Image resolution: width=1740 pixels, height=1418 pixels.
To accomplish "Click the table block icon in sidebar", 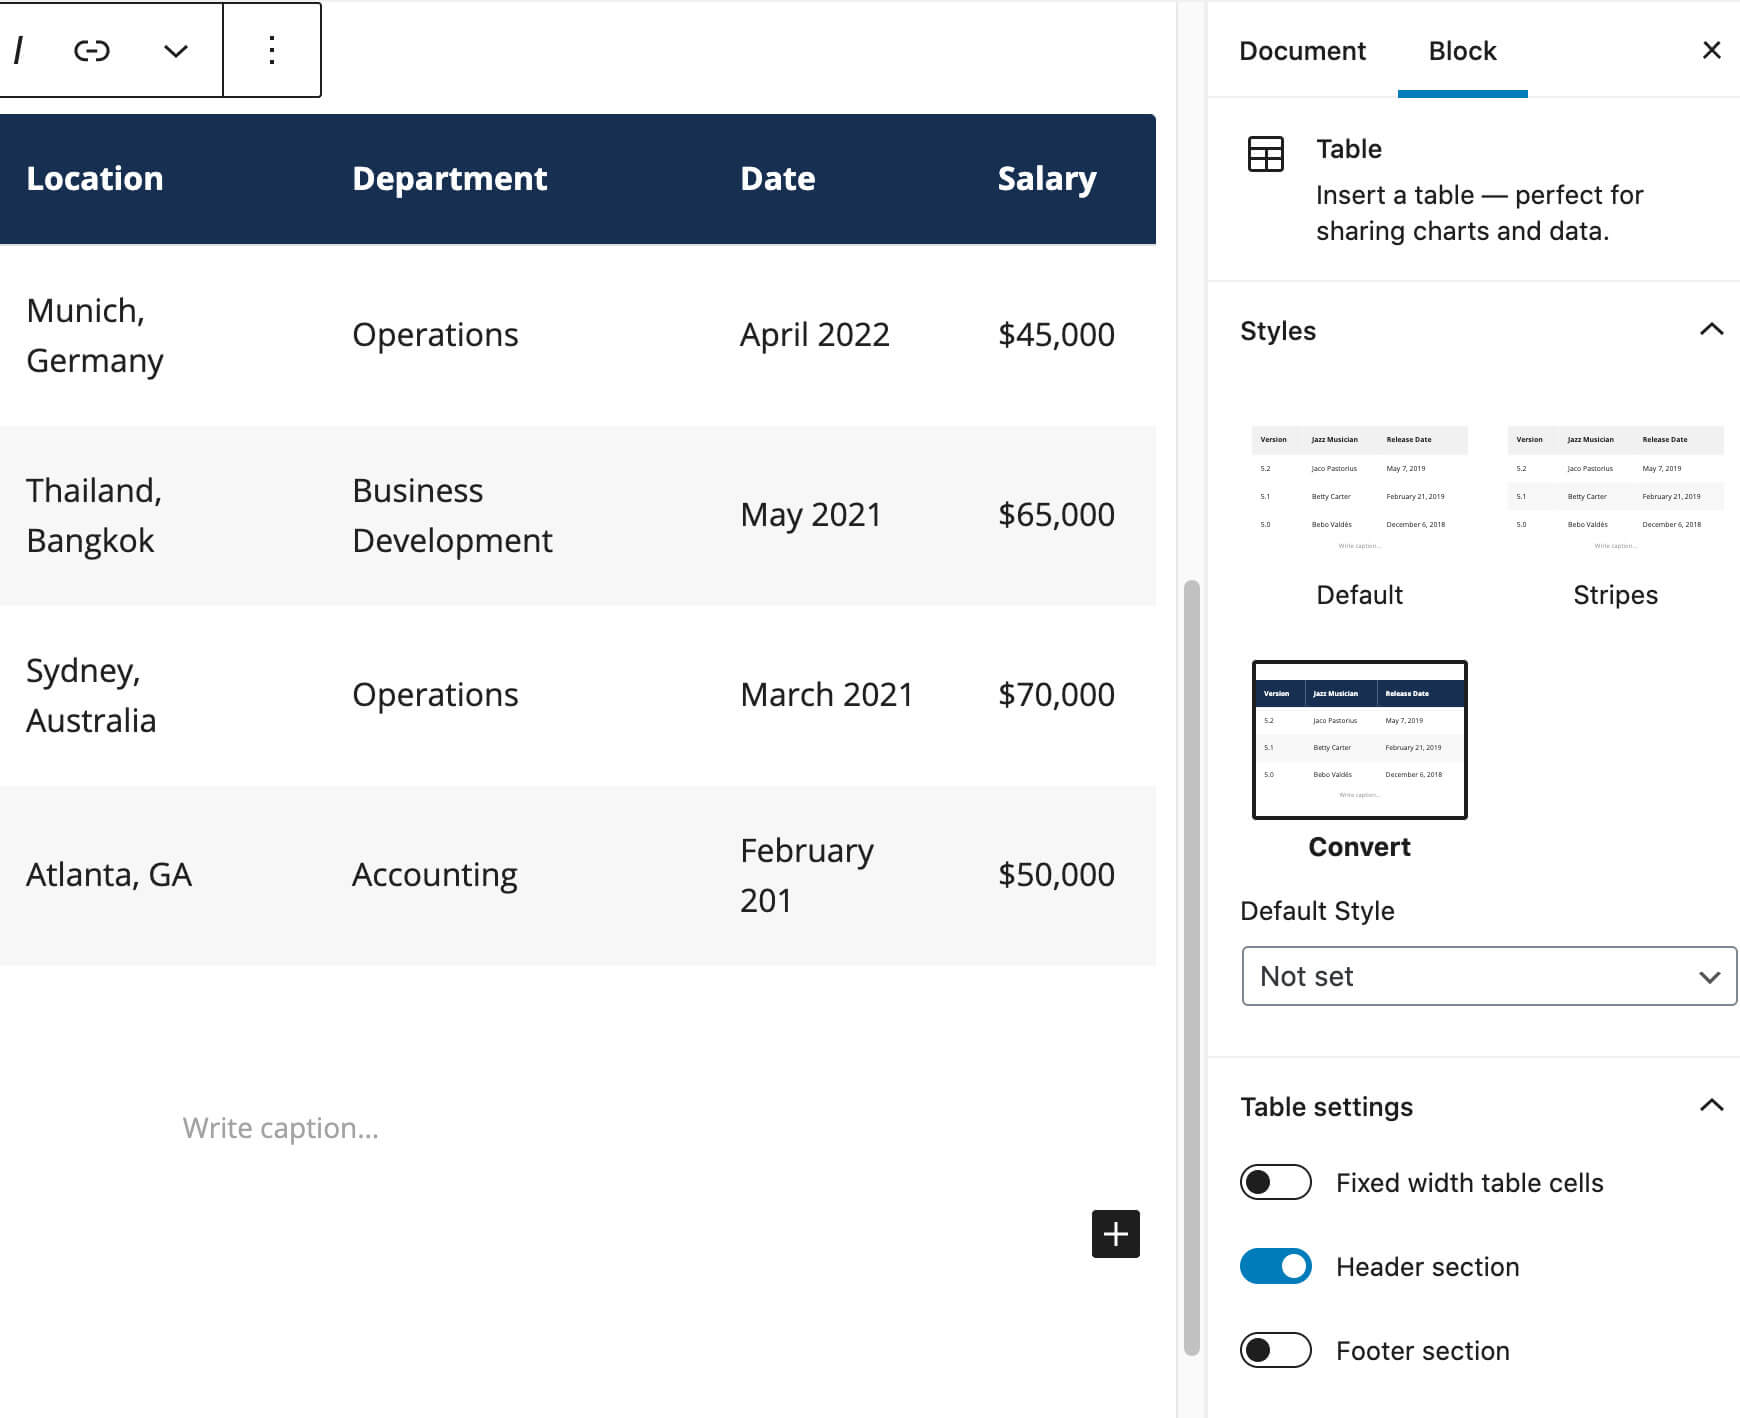I will [x=1265, y=154].
